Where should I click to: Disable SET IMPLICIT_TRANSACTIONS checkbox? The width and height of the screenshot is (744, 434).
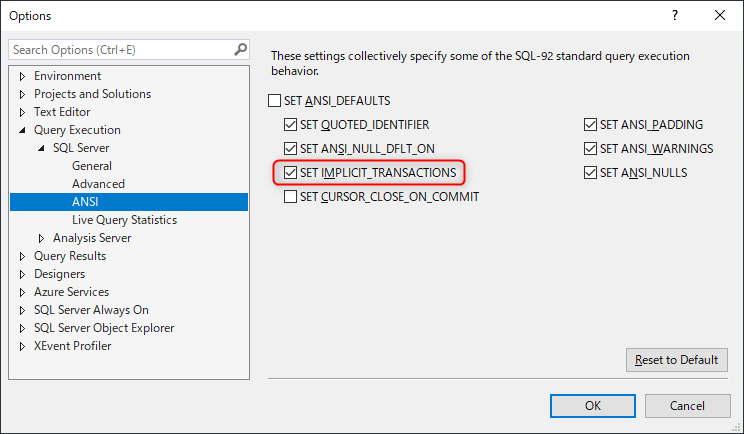point(291,173)
